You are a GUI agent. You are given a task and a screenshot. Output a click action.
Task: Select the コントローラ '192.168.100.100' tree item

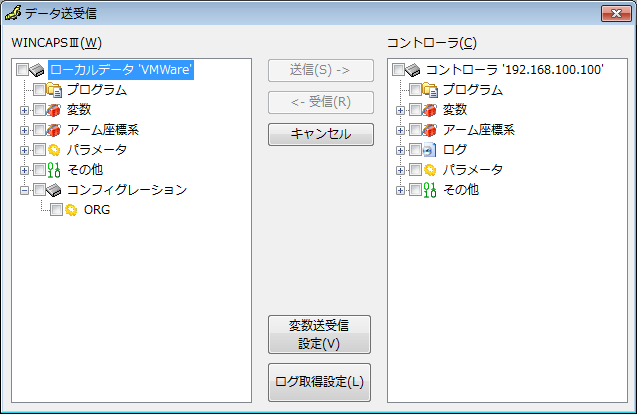click(514, 70)
